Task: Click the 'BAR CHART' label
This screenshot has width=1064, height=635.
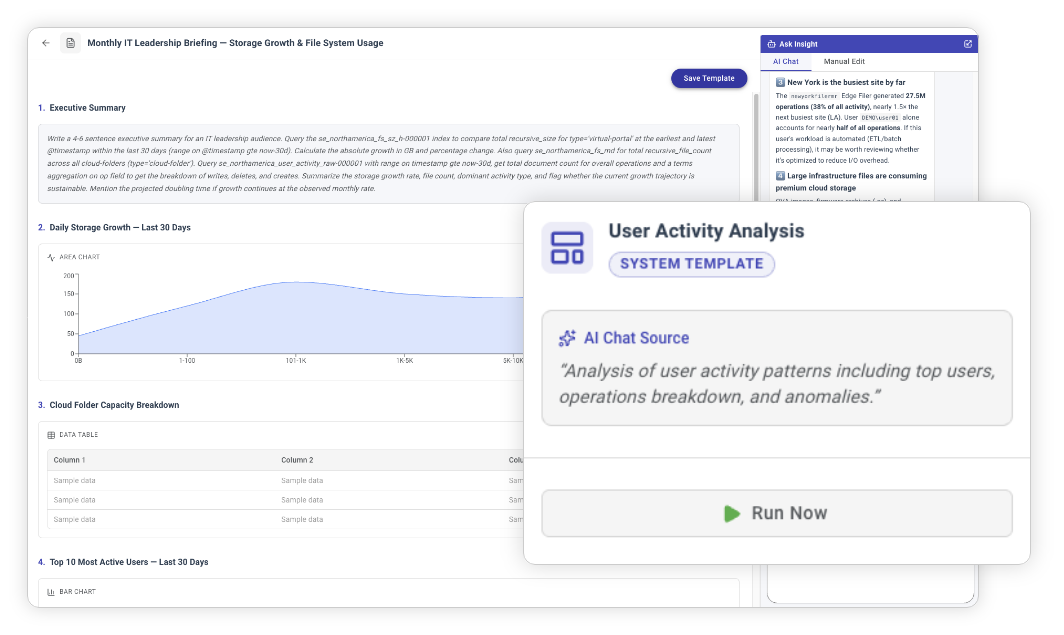Action: 77,592
